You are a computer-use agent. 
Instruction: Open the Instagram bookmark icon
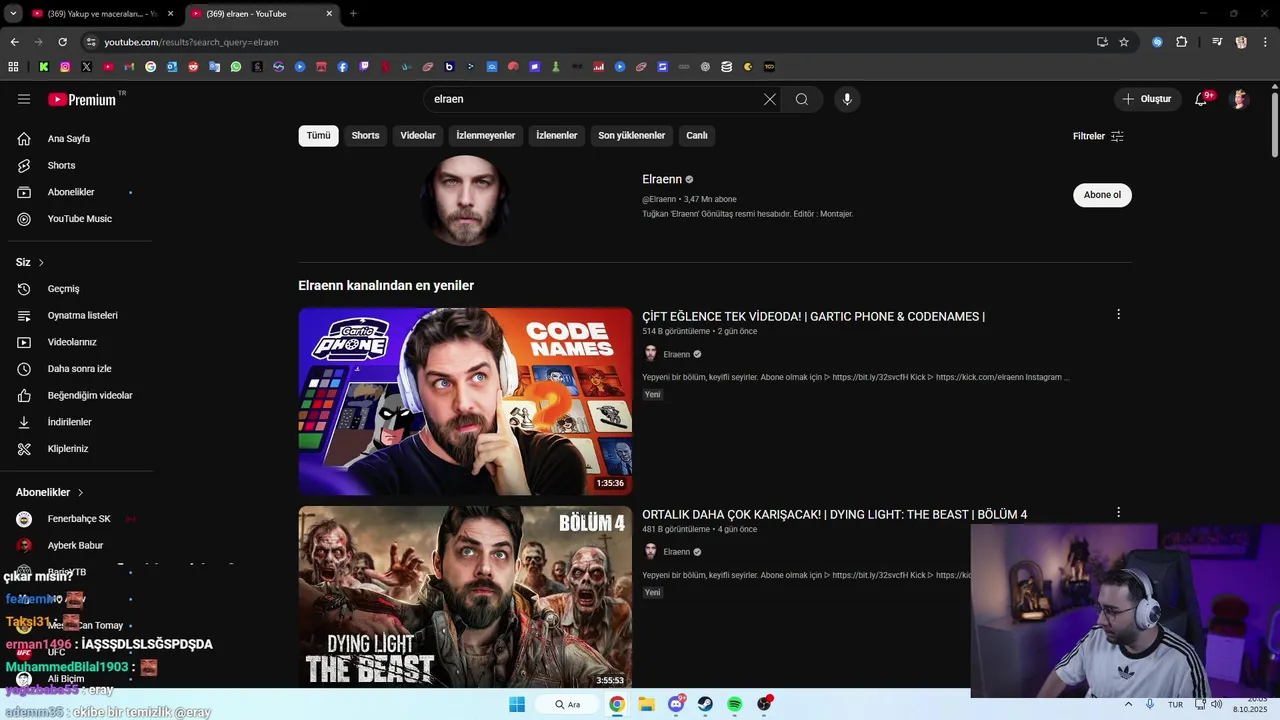click(x=65, y=67)
